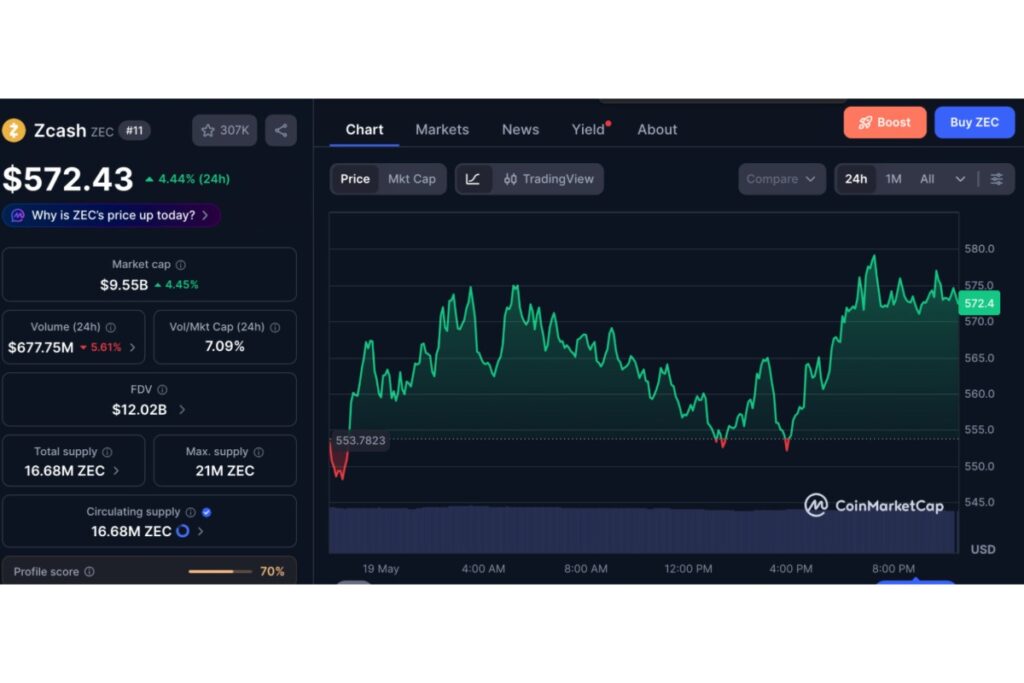Click the Market cap info icon
The image size is (1024, 683).
pos(181,265)
